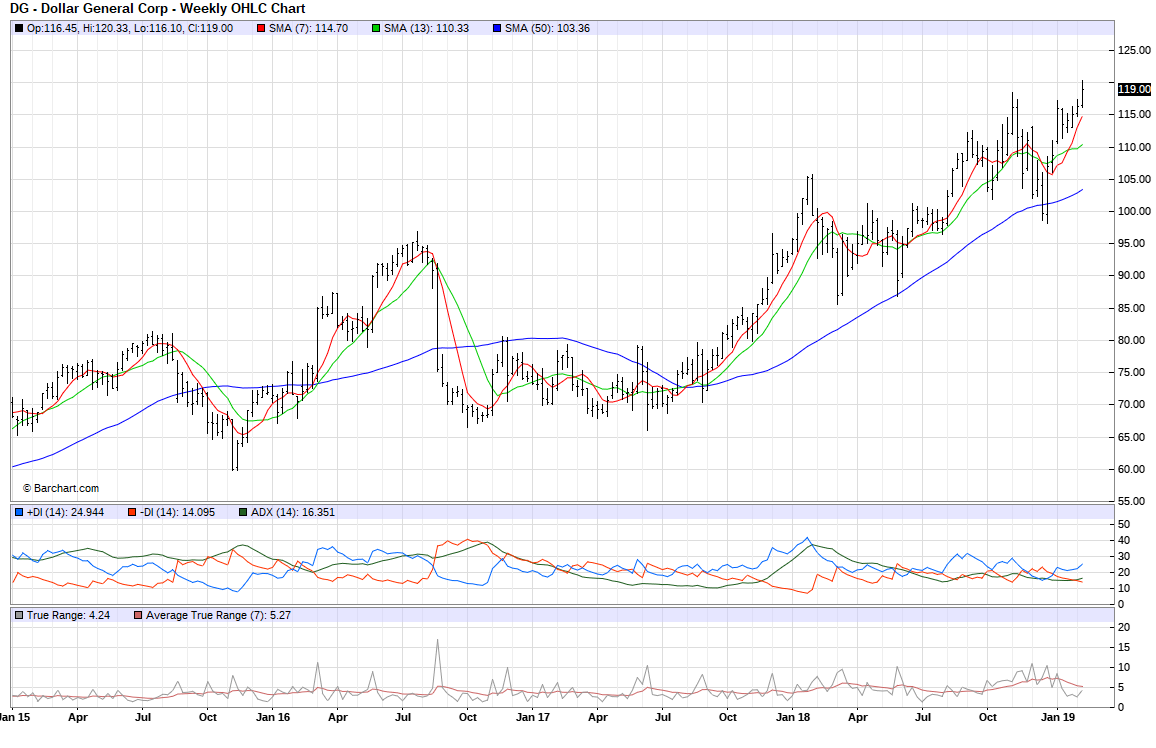Click the 'Jan 15' date axis label
This screenshot has width=1156, height=748.
pos(15,717)
